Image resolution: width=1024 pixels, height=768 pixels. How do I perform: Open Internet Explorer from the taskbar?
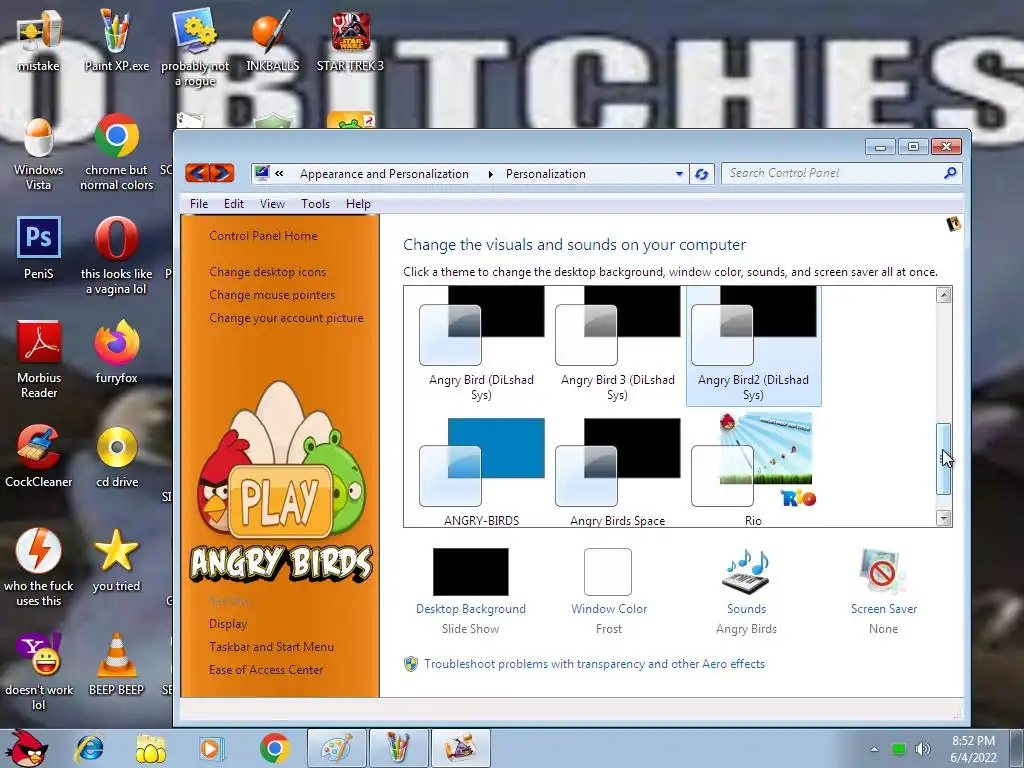[89, 748]
